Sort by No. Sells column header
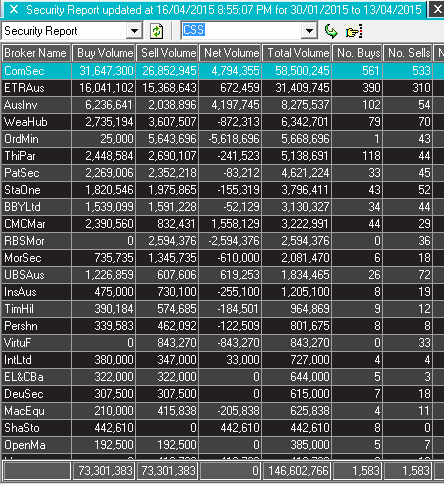The image size is (444, 484). pos(408,53)
